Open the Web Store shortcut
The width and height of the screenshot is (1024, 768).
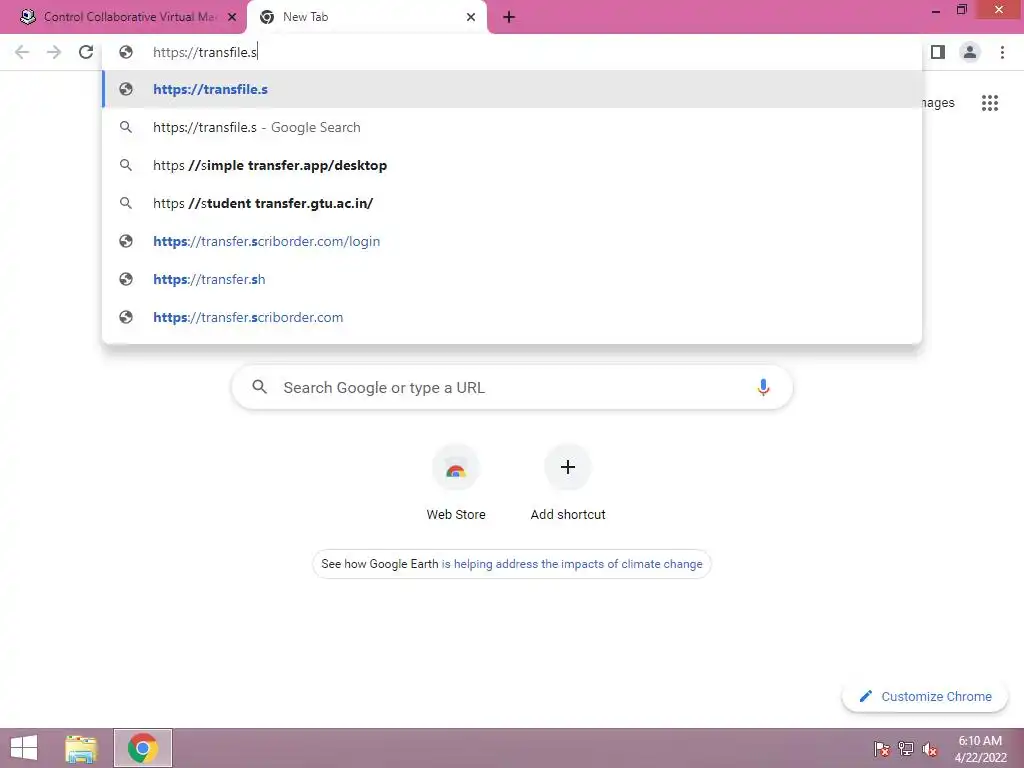(456, 483)
